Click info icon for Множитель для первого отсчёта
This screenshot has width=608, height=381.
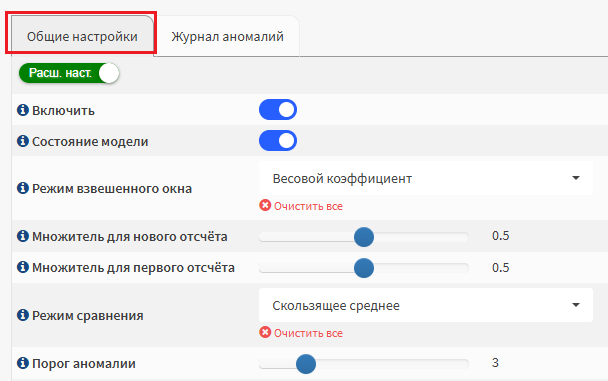point(23,267)
